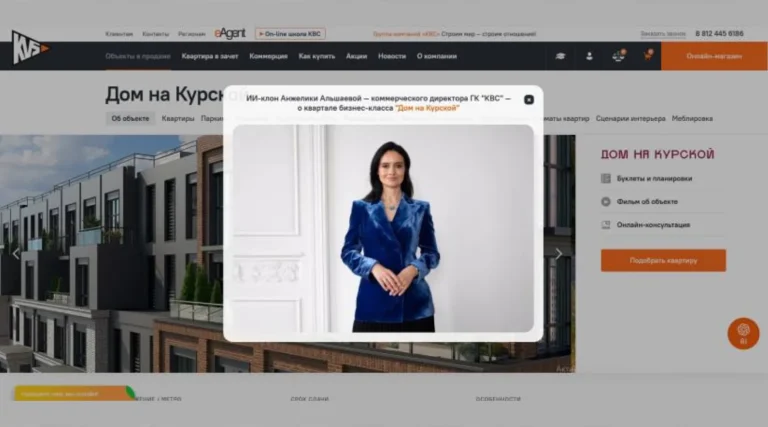Click phone number 8 812 445 6186

pyautogui.click(x=720, y=34)
